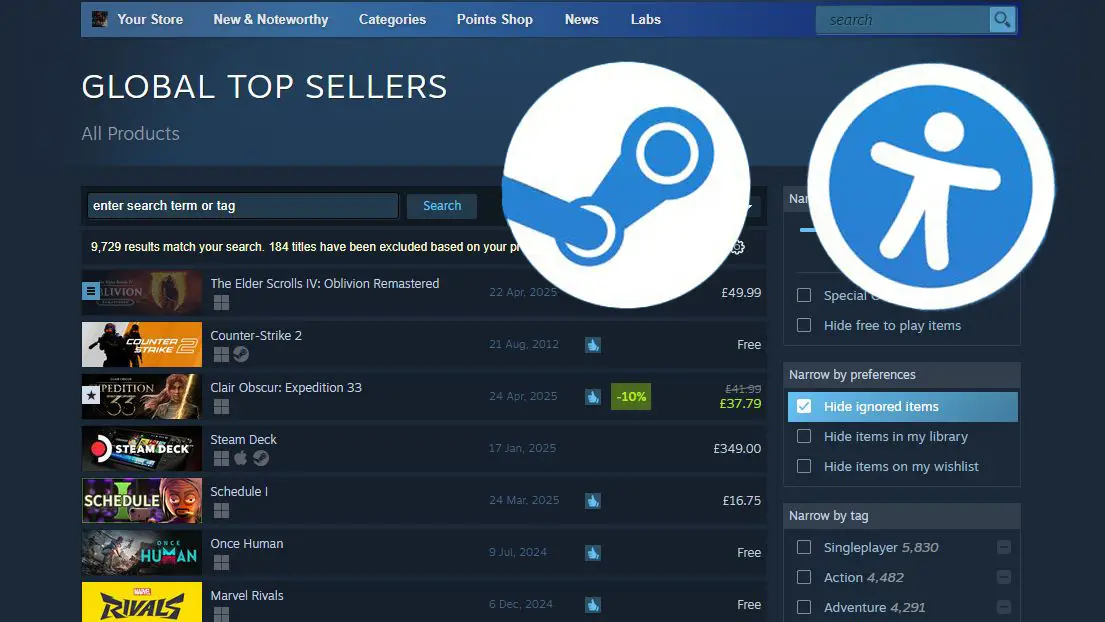
Task: Open the Categories dropdown menu
Action: [x=392, y=19]
